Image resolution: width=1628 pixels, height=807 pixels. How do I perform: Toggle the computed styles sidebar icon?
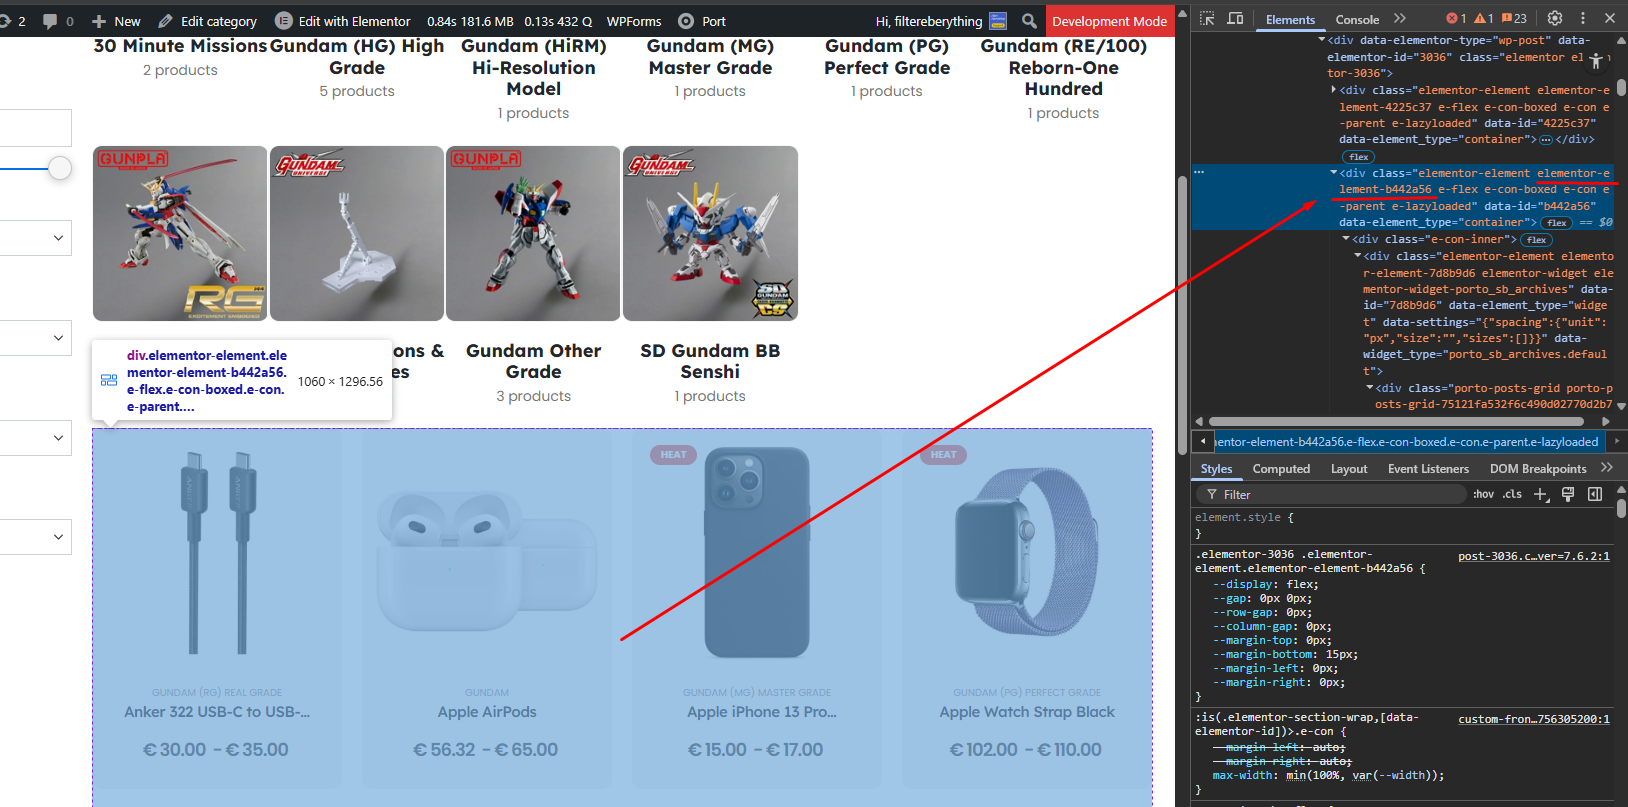point(1595,494)
